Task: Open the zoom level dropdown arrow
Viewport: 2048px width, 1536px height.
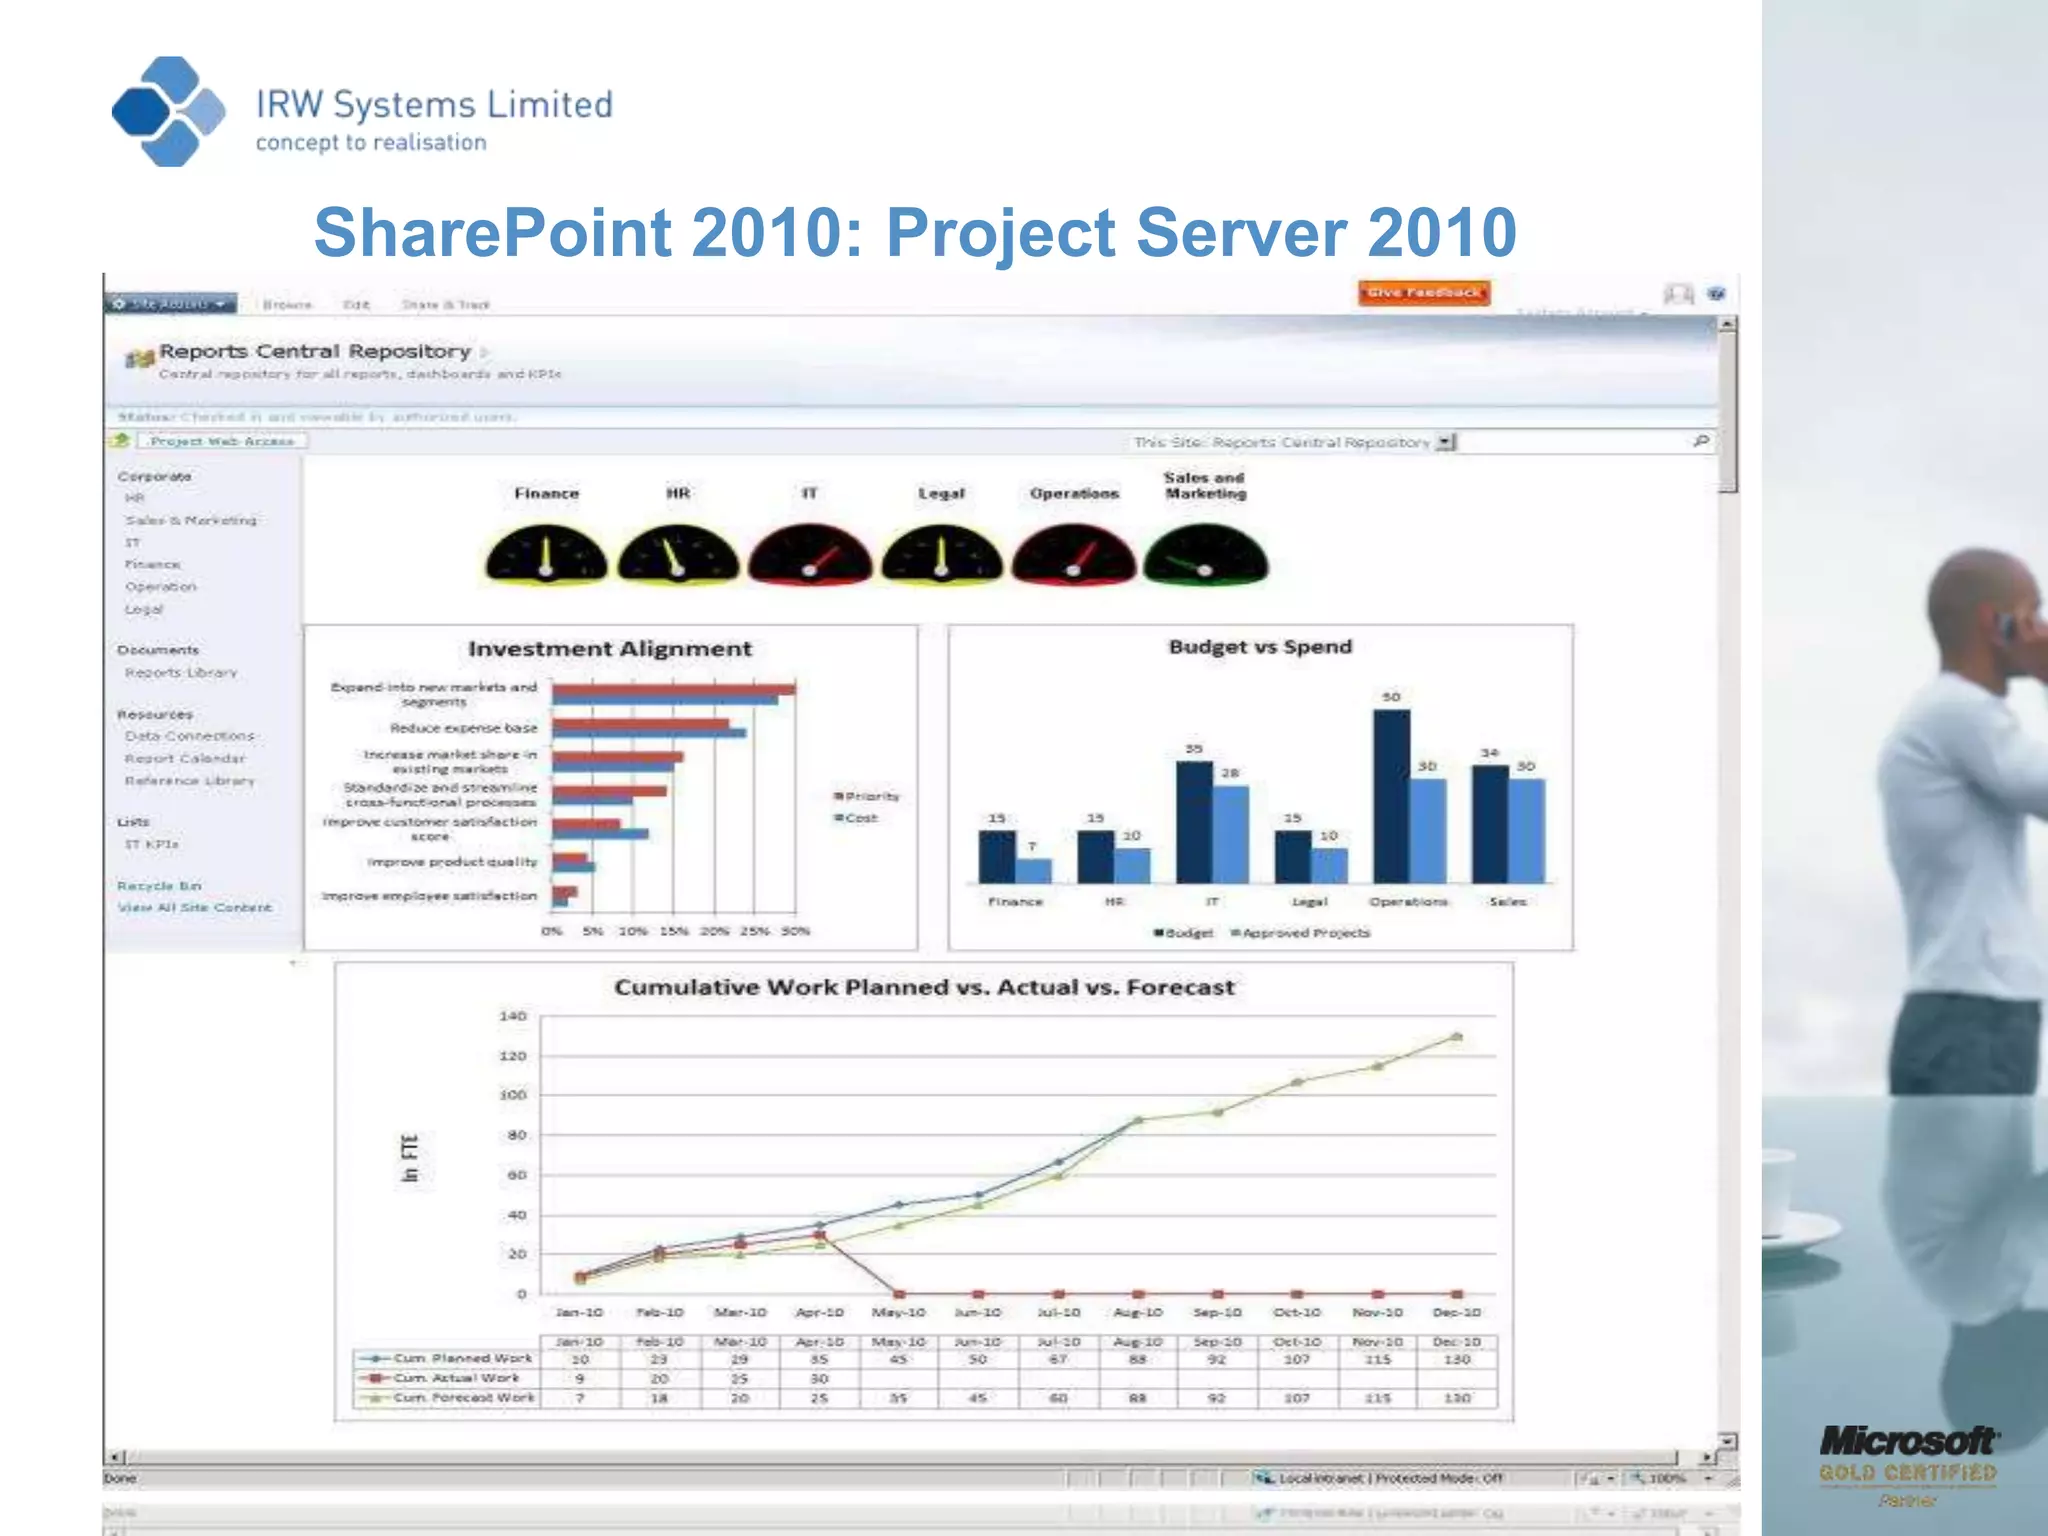Action: (x=1709, y=1478)
